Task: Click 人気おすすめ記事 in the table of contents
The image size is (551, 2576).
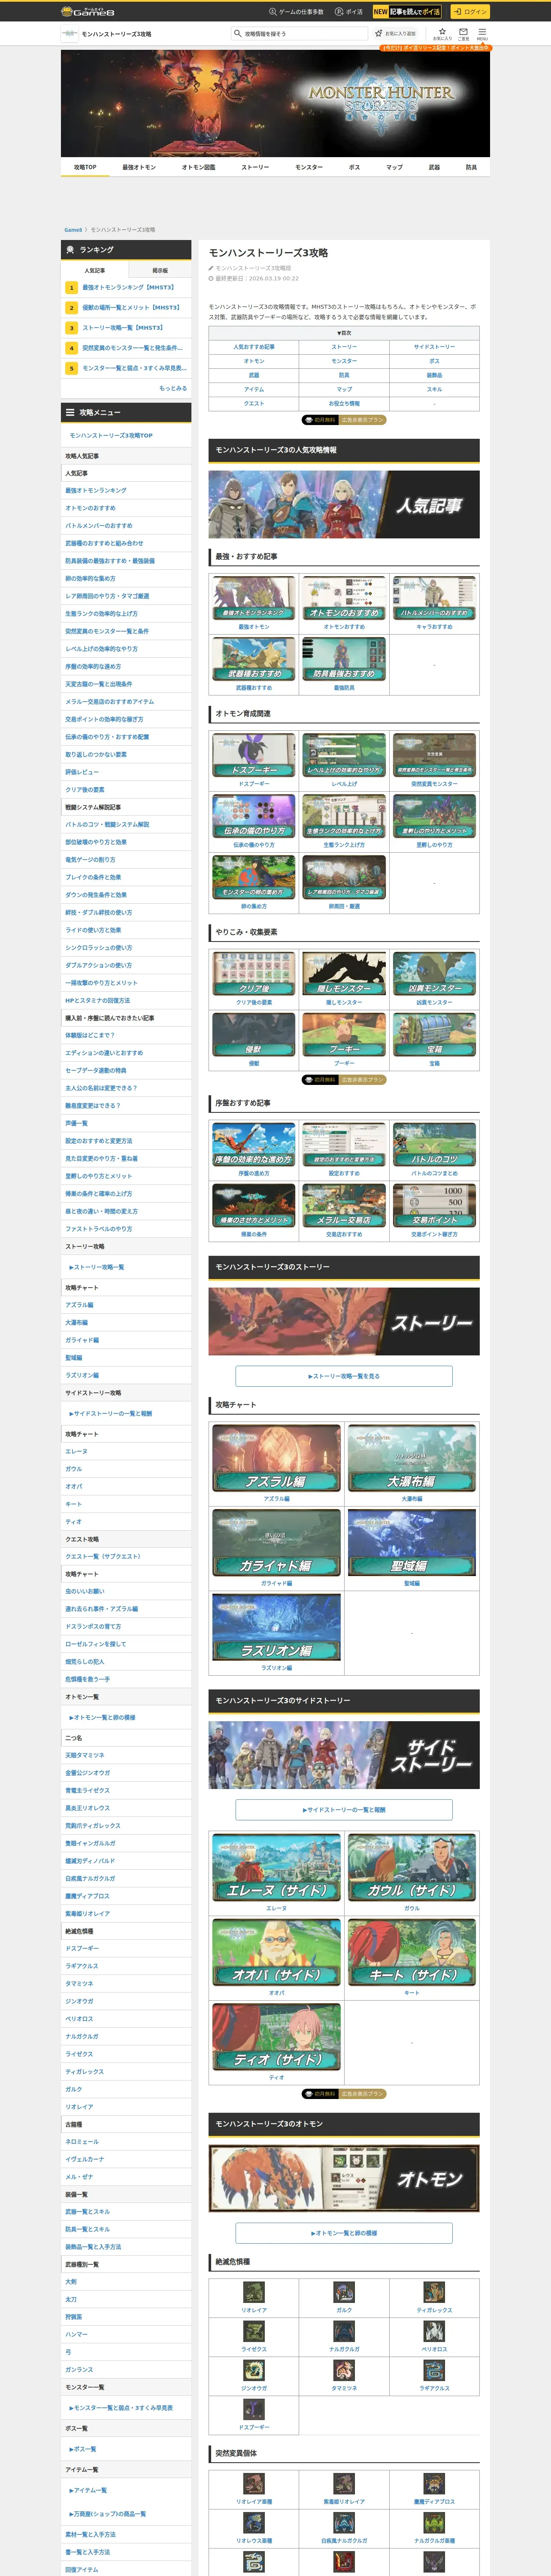Action: tap(254, 347)
